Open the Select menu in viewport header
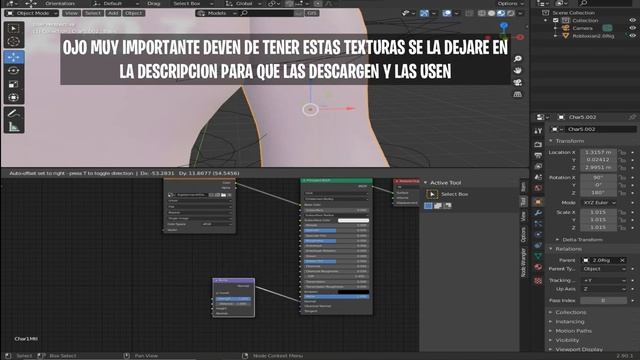The width and height of the screenshot is (640, 360). [93, 13]
